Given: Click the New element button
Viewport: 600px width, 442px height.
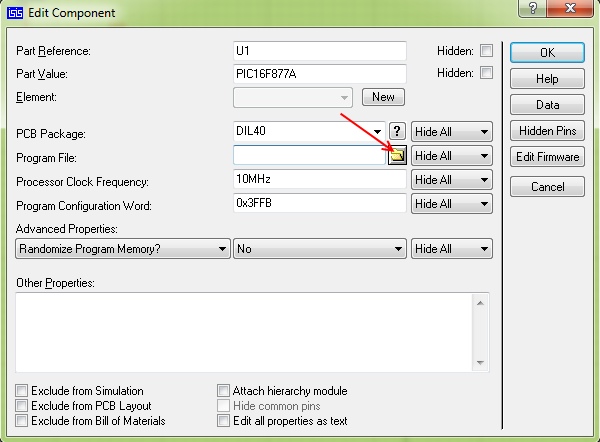Looking at the screenshot, I should coord(383,97).
